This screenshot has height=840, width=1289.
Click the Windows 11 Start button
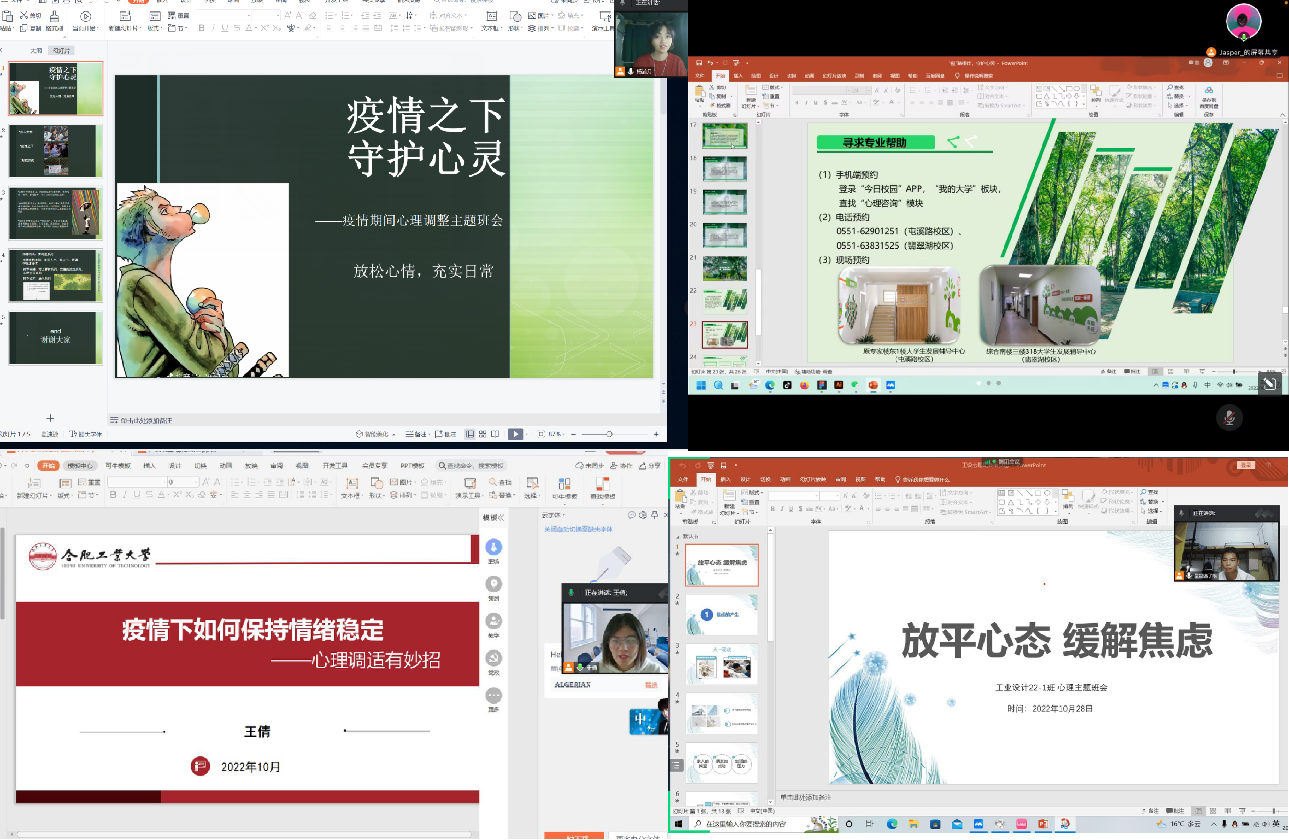coord(700,385)
